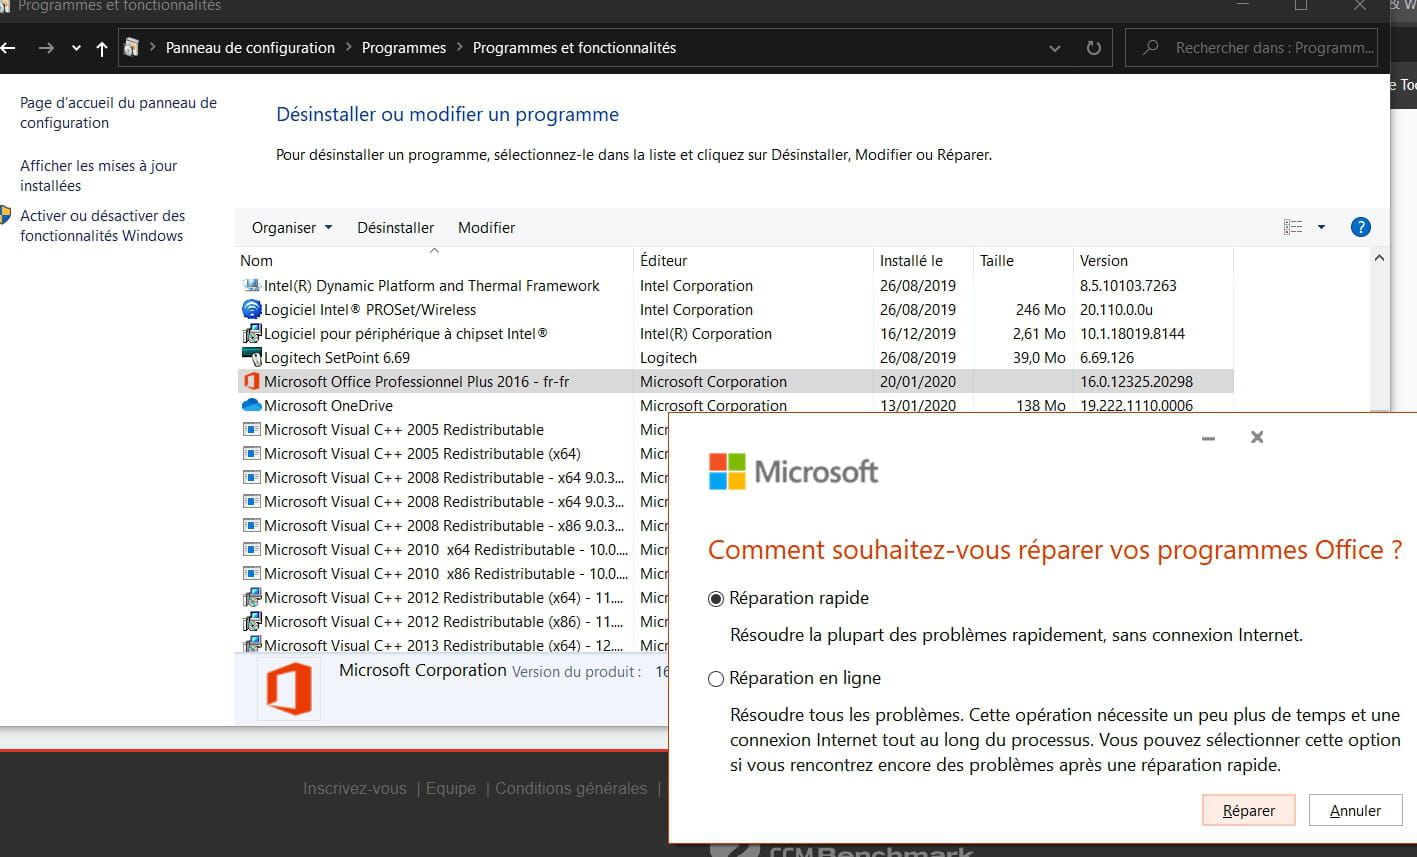Screen dimensions: 1417x857
Task: Click Désinstaller in the toolbar
Action: point(396,228)
